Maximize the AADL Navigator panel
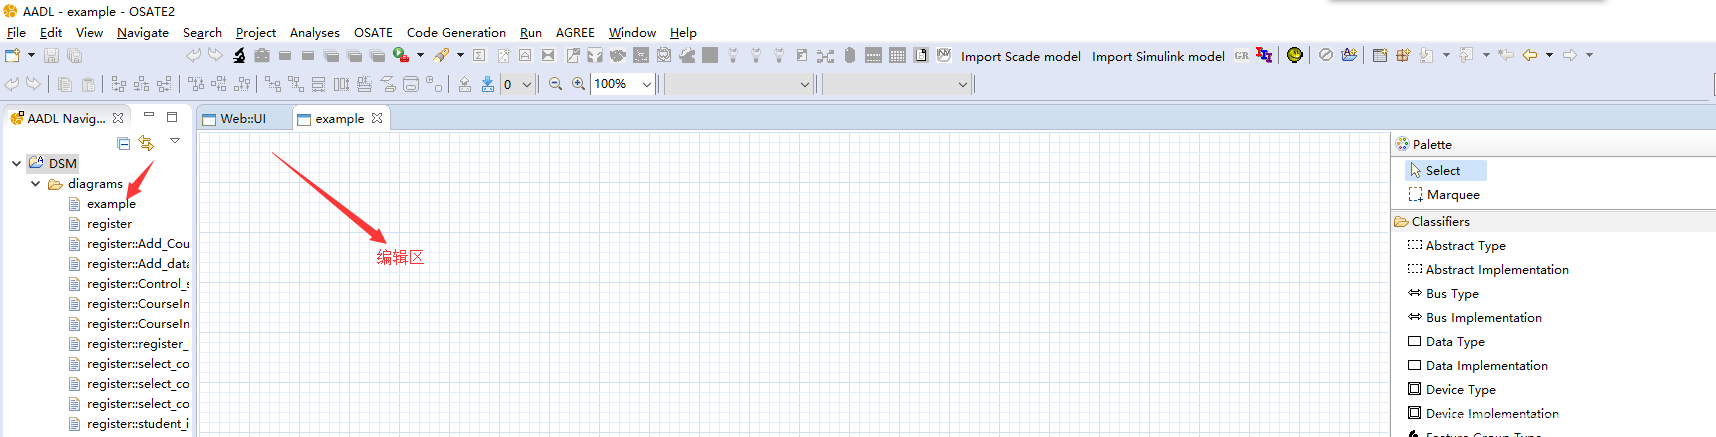1716x437 pixels. (x=172, y=117)
